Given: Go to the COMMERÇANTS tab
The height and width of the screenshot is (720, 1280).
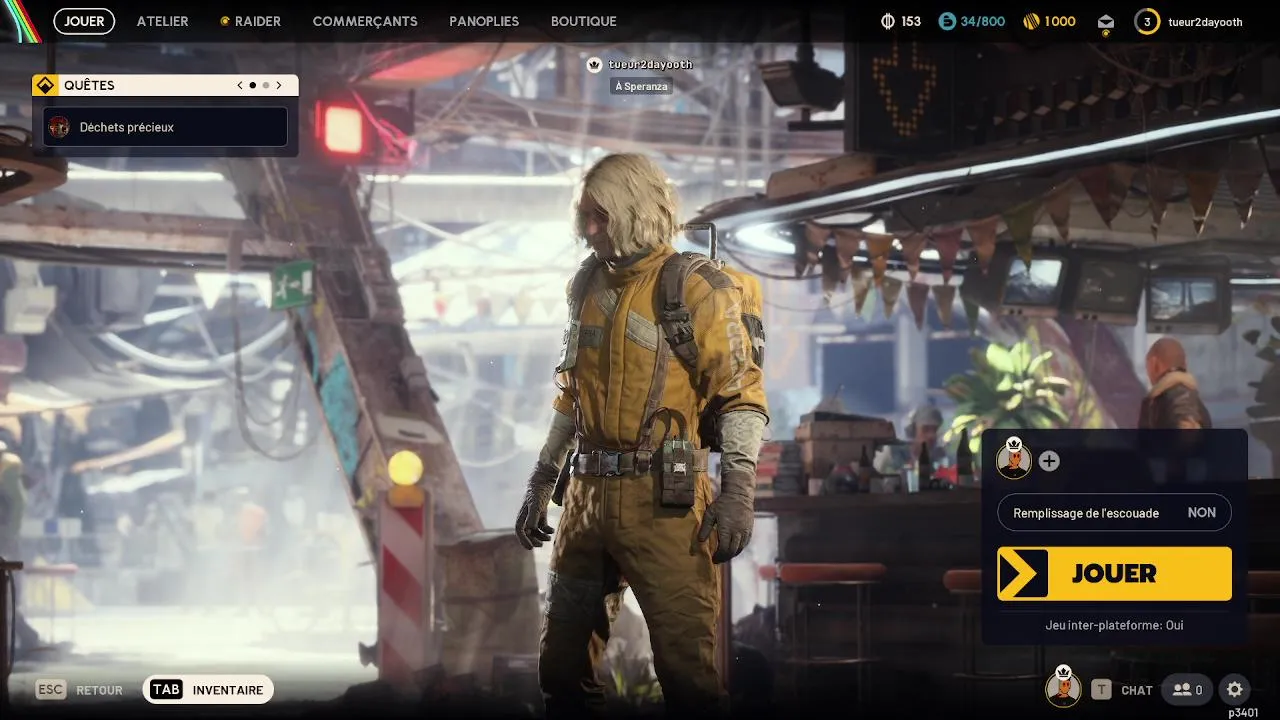Looking at the screenshot, I should (365, 21).
